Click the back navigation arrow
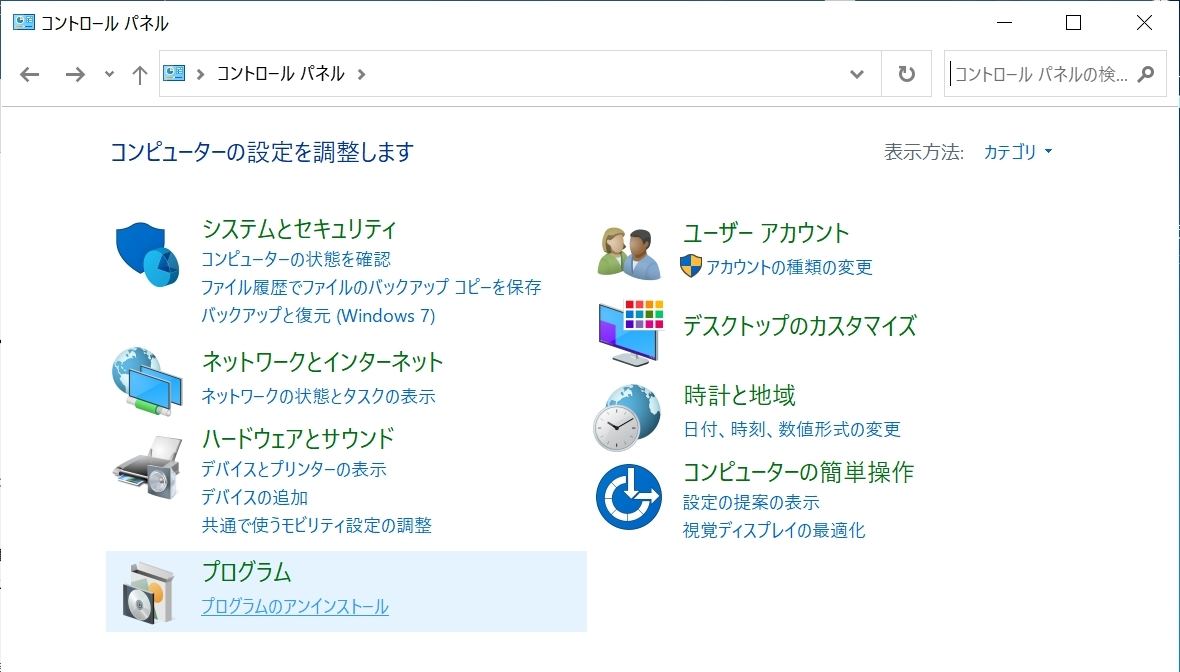Image resolution: width=1180 pixels, height=672 pixels. (30, 73)
